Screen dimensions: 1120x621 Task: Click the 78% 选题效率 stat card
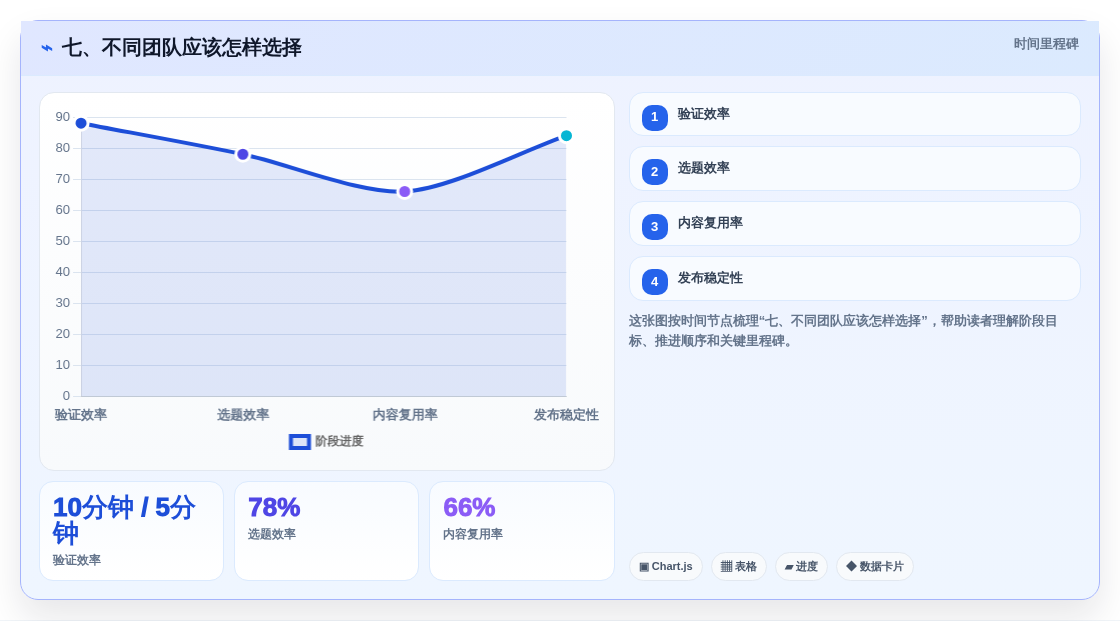click(x=326, y=531)
